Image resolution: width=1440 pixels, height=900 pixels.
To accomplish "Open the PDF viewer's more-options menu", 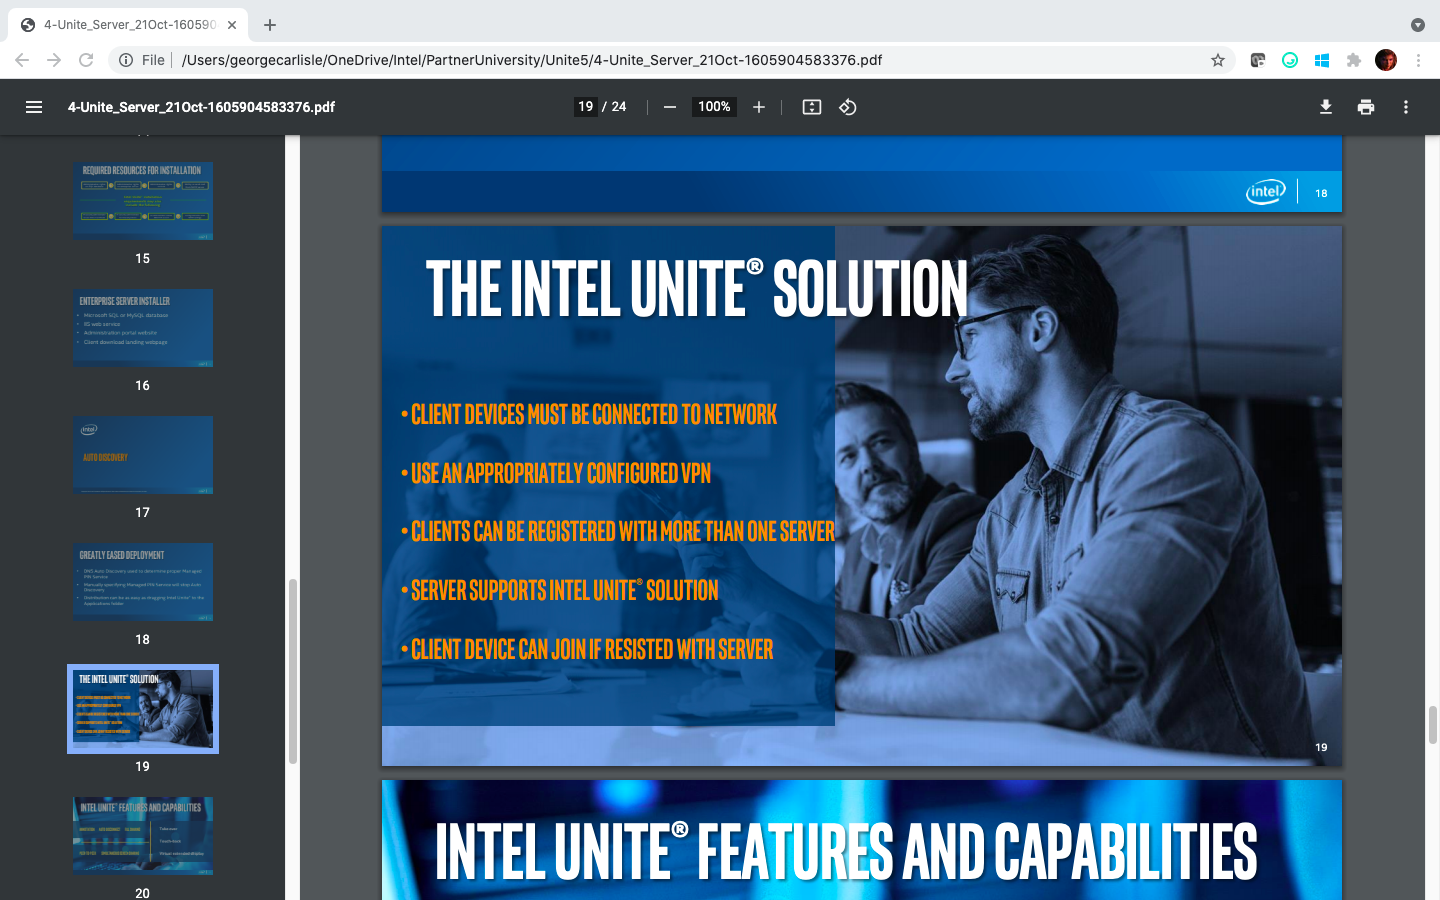I will point(1406,107).
